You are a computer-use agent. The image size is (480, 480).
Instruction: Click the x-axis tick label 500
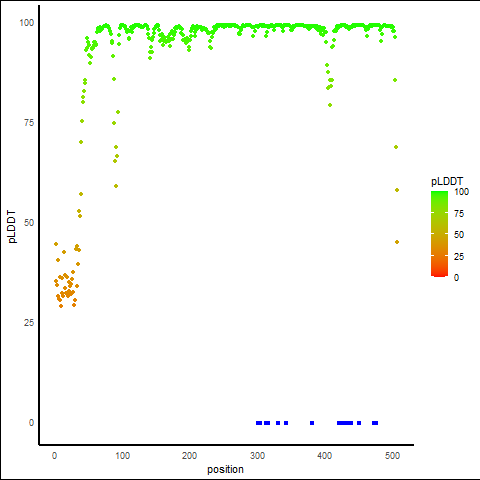(x=392, y=456)
